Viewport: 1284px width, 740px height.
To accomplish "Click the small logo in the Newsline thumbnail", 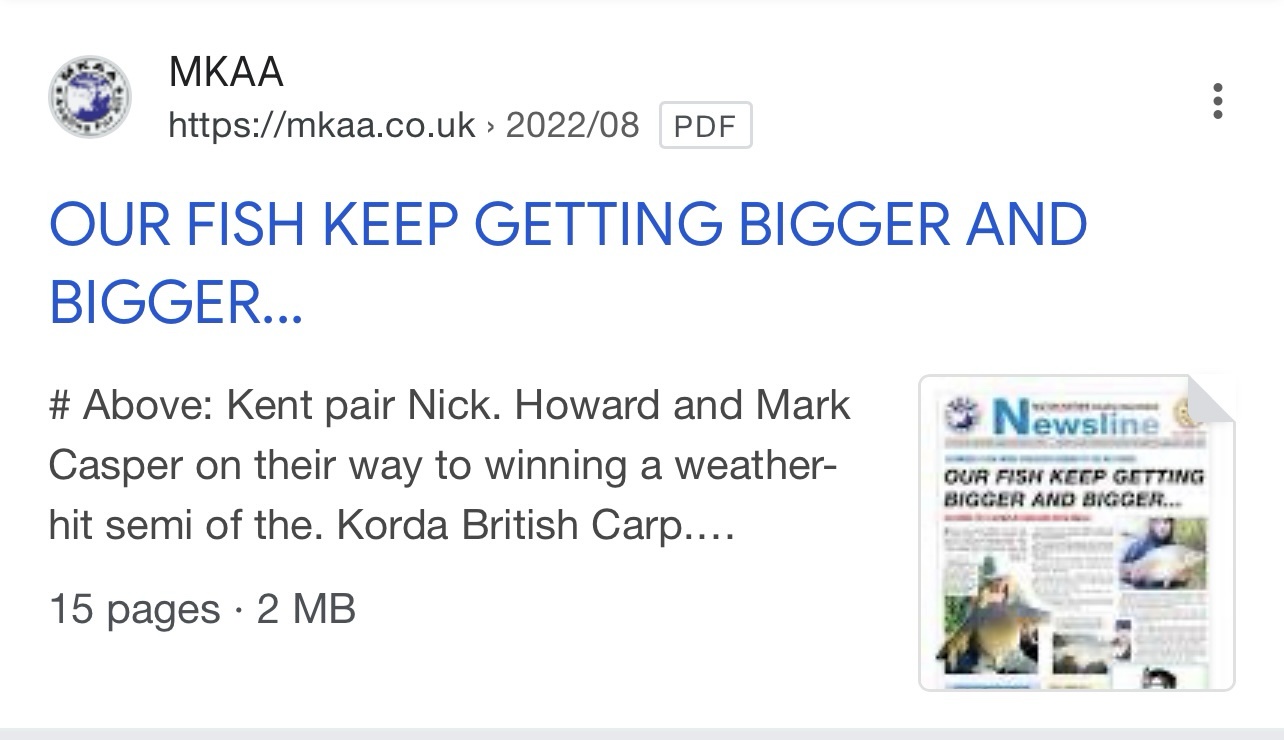I will [x=961, y=415].
